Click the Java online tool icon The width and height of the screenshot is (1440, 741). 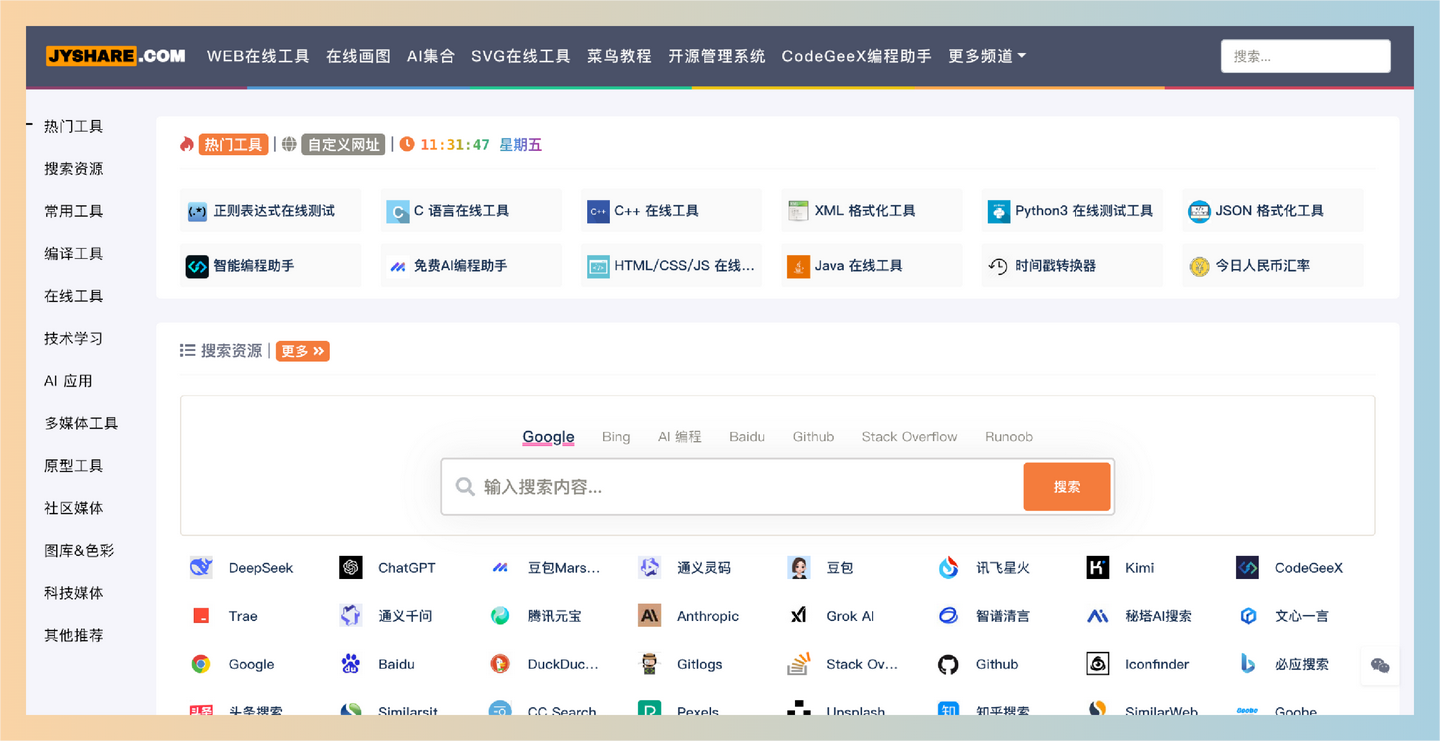pos(798,267)
